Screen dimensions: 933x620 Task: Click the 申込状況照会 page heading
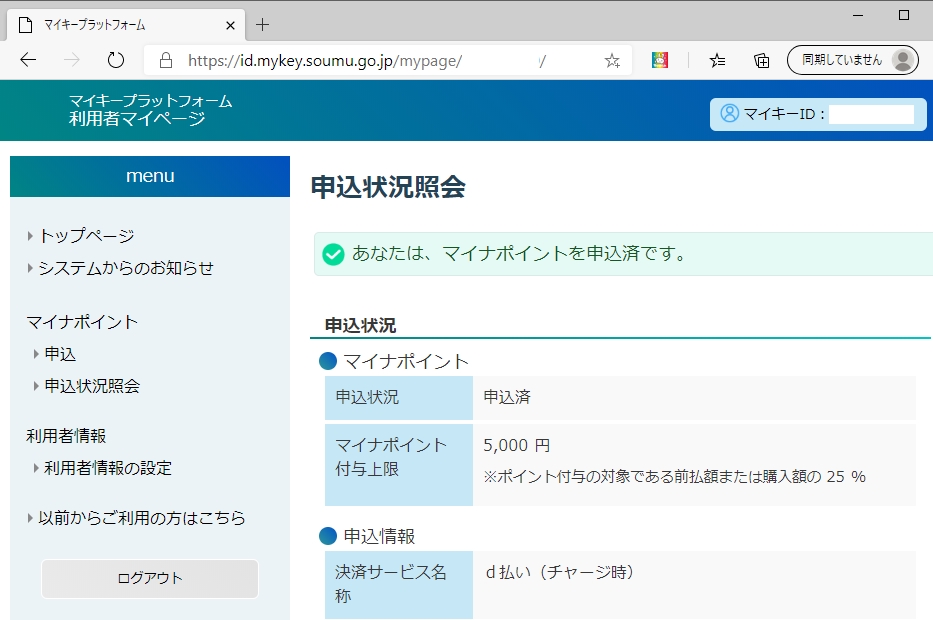388,187
